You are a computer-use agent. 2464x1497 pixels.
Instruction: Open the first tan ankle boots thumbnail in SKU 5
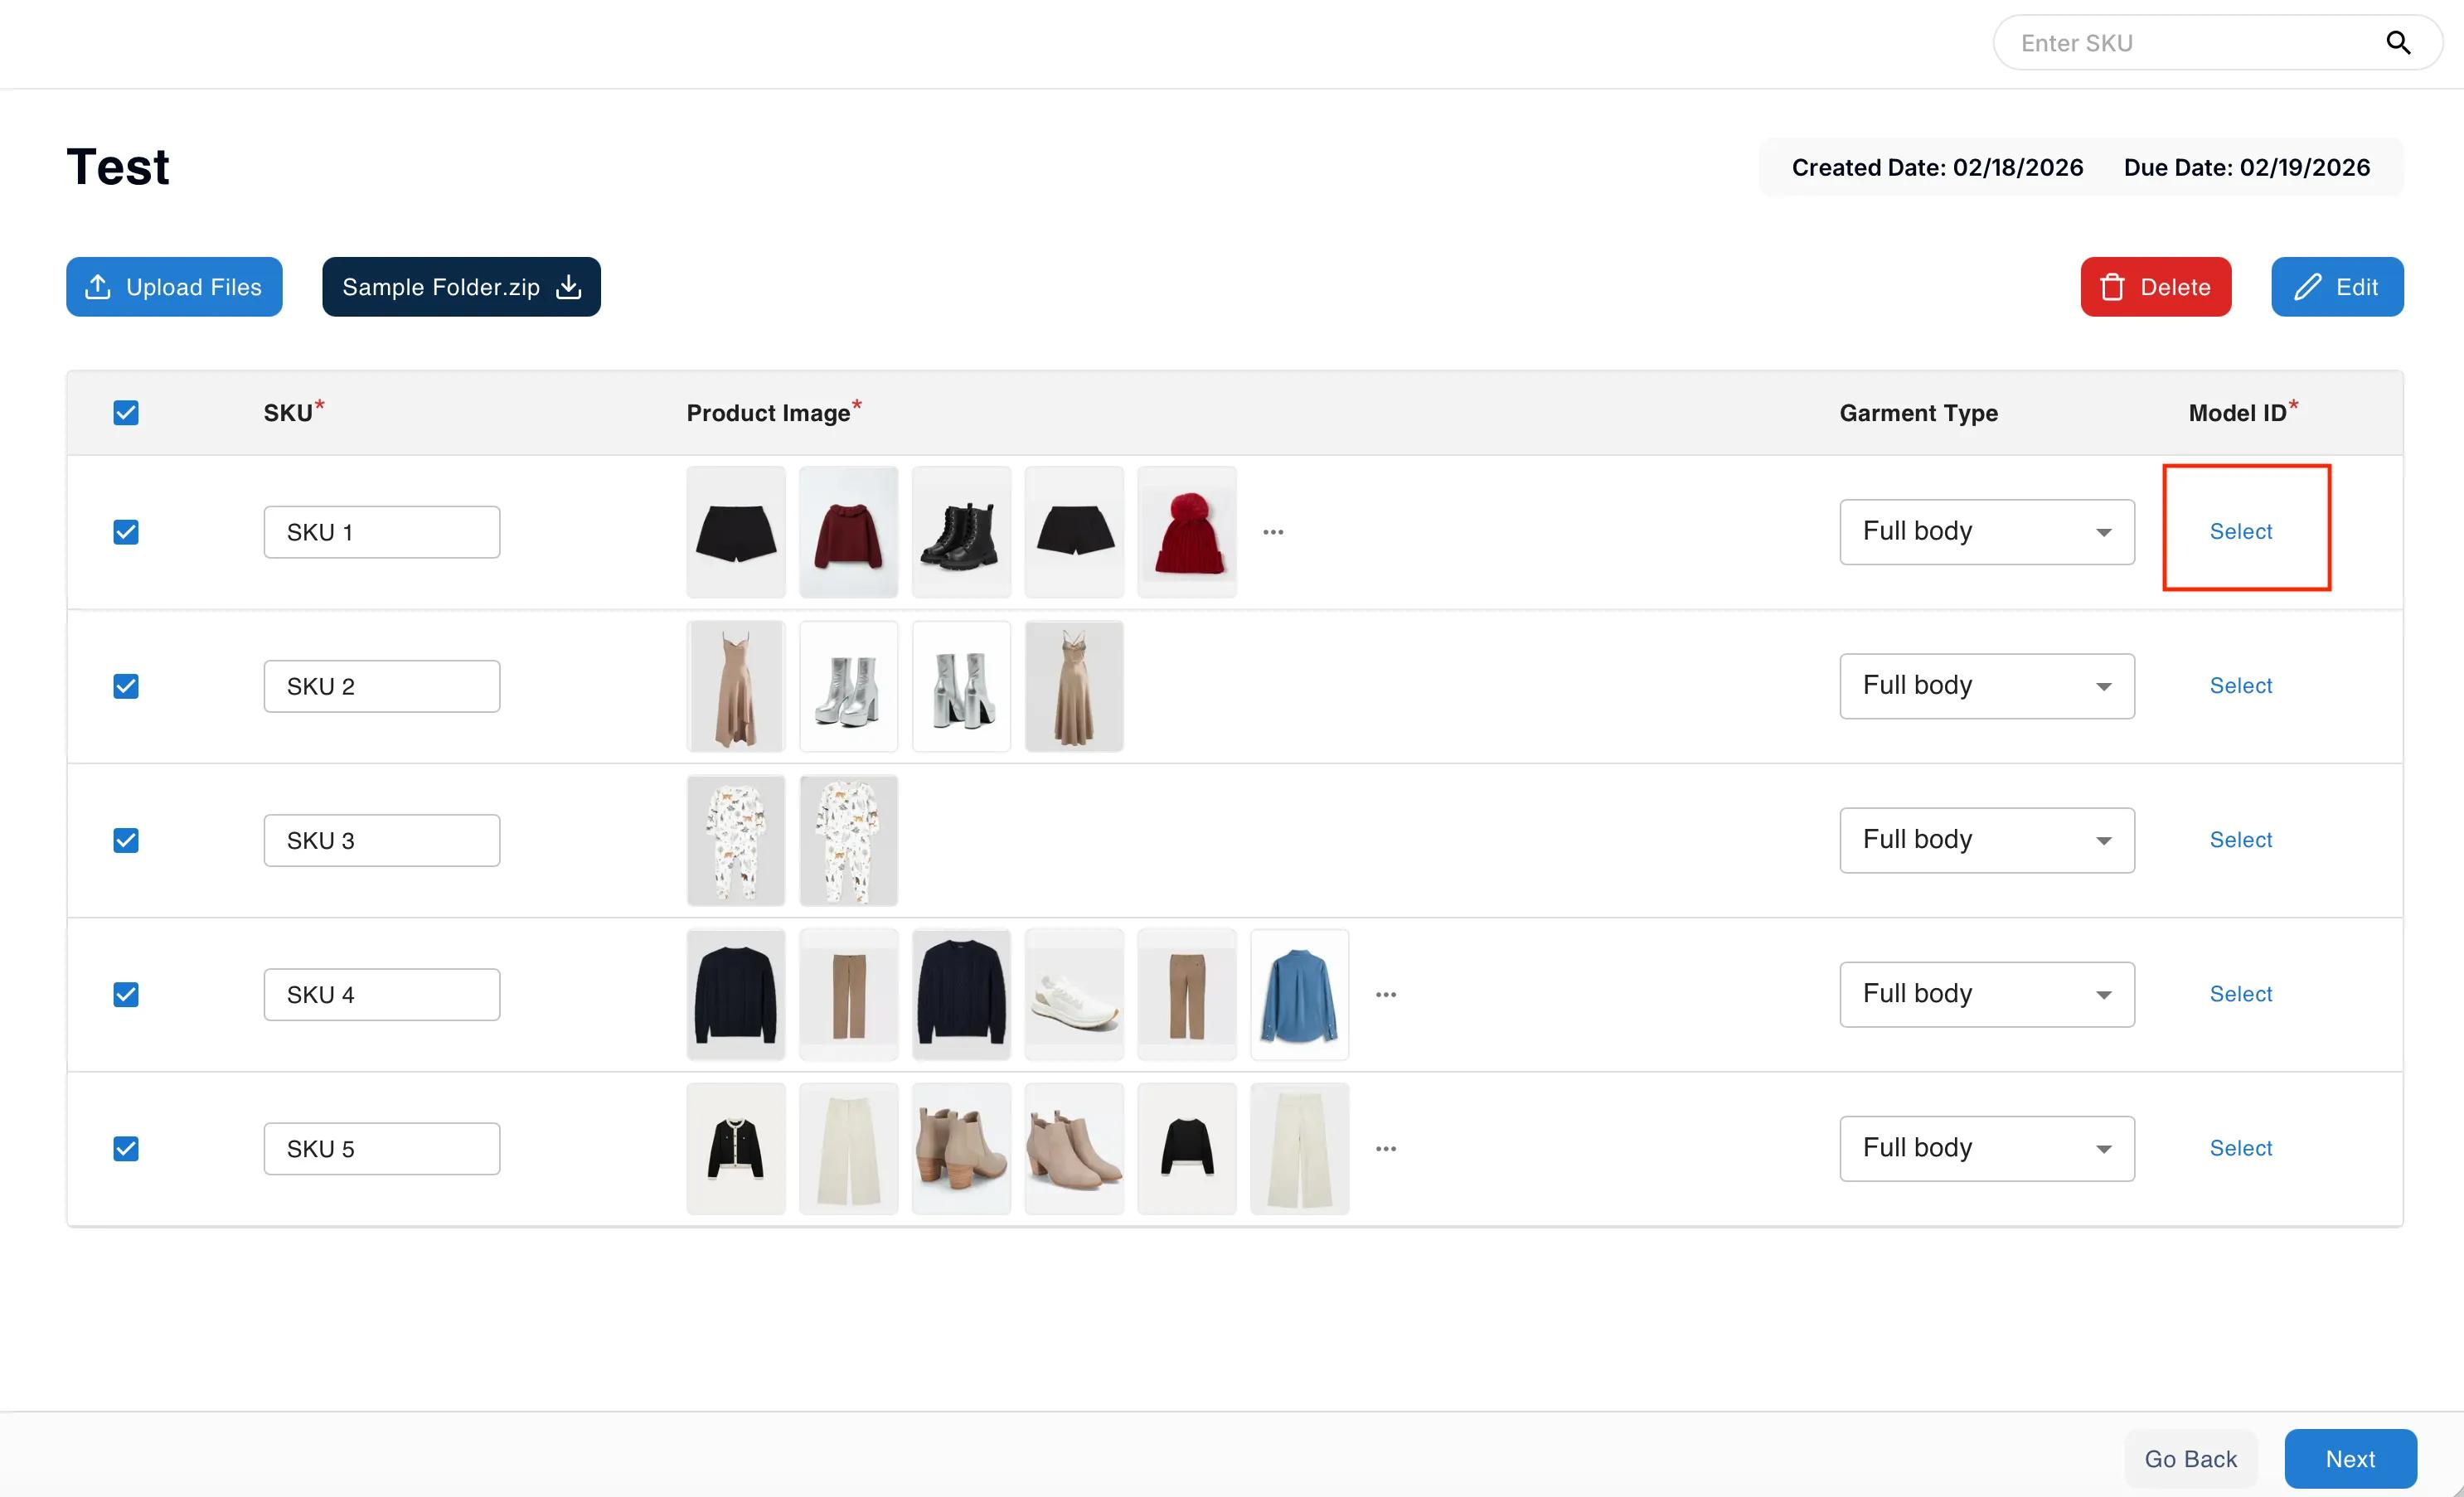(x=961, y=1148)
